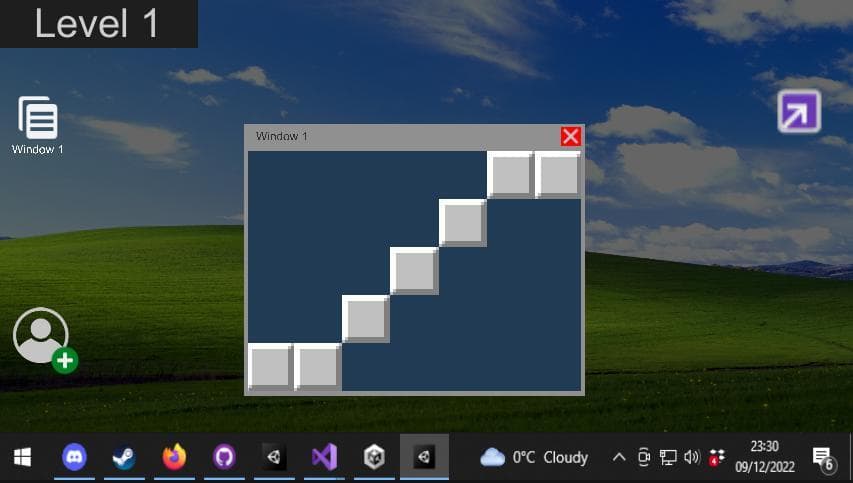Close Window 1 with the red X

(571, 137)
